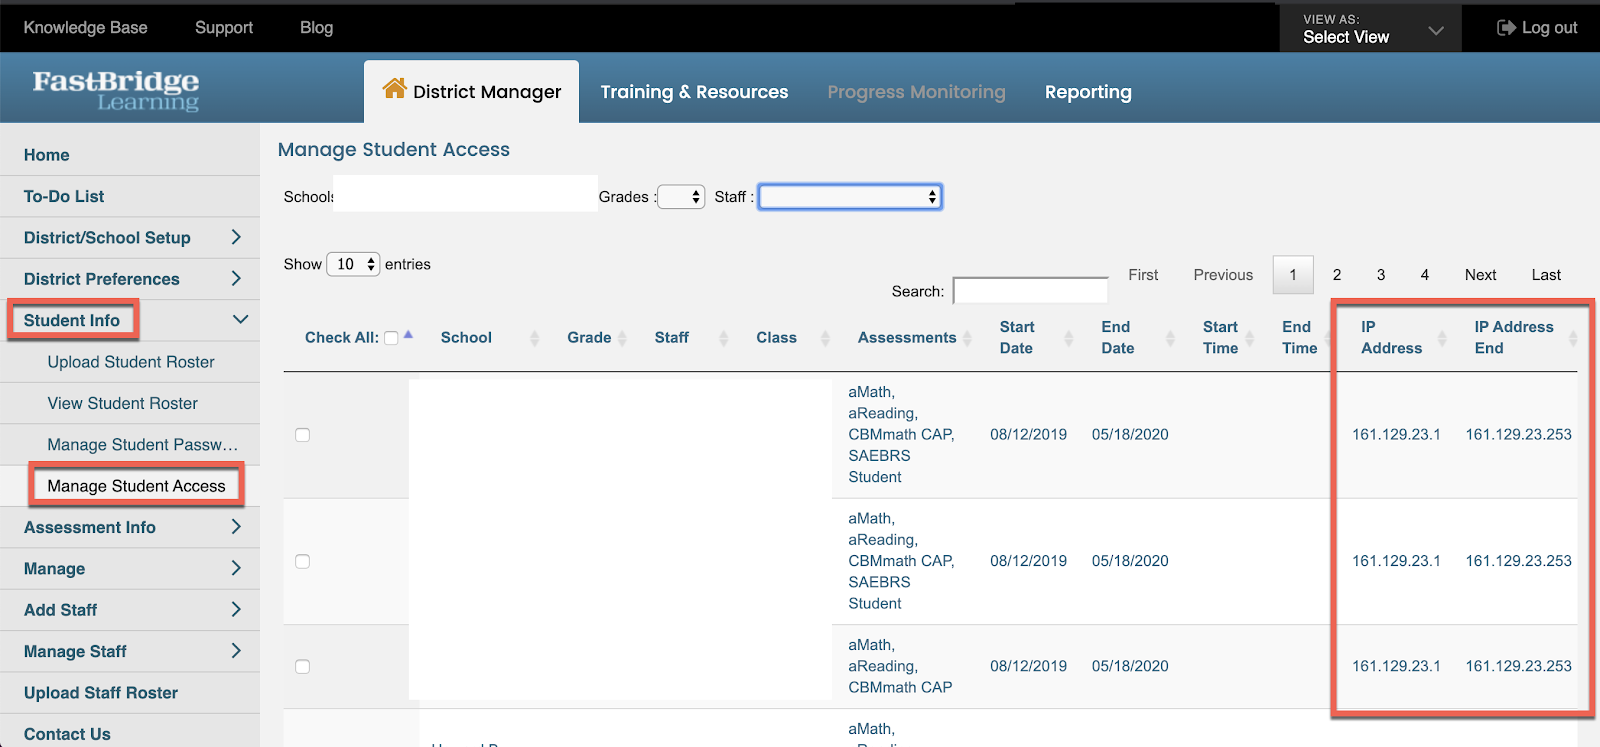Open the View As Select View dropdown
Screen dimensions: 1600x747
point(1371,28)
